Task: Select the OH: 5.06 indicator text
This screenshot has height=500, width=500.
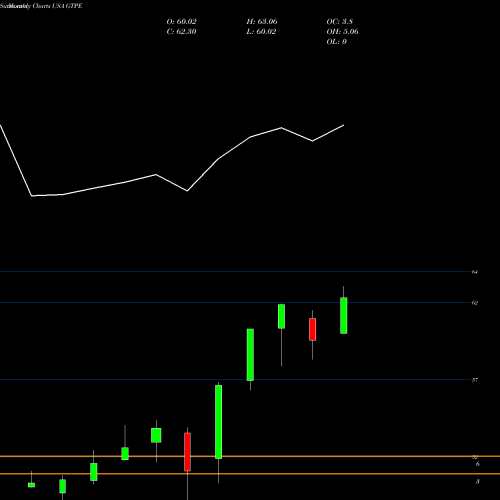Action: tap(342, 32)
